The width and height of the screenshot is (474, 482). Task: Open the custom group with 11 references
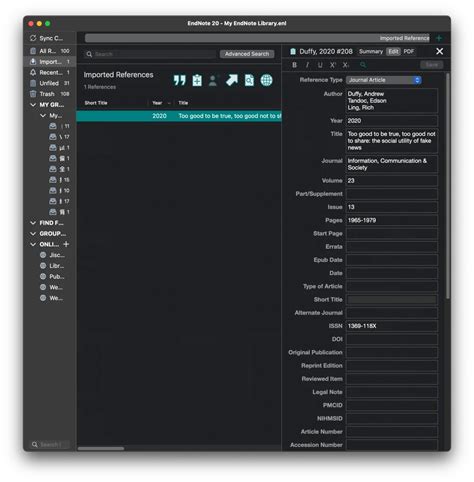(x=59, y=126)
